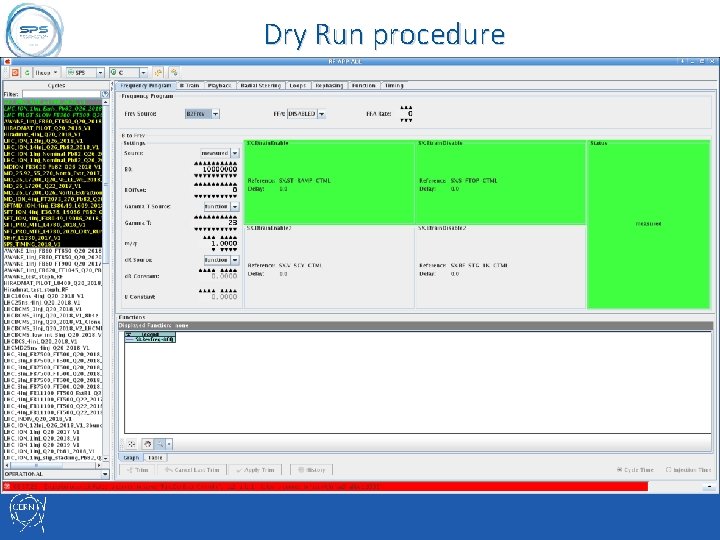The image size is (720, 540).
Task: Click the function legend box in graph
Action: [x=150, y=337]
